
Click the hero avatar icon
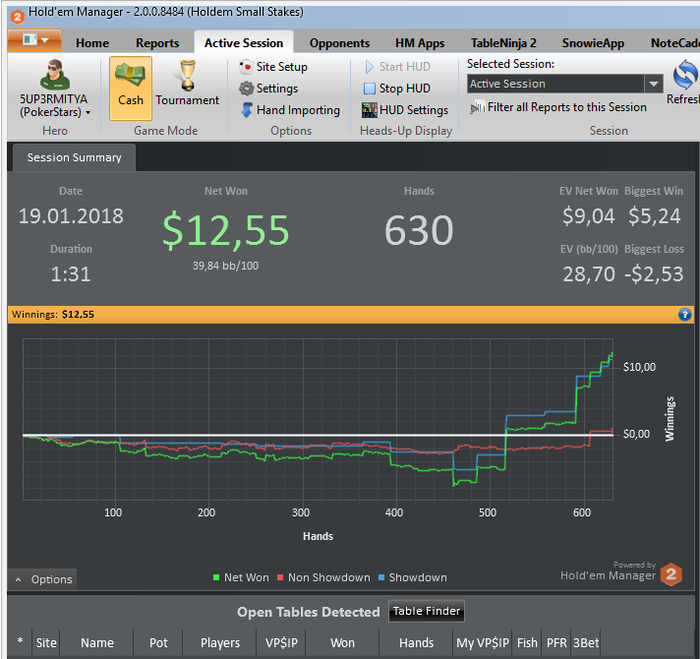[54, 75]
